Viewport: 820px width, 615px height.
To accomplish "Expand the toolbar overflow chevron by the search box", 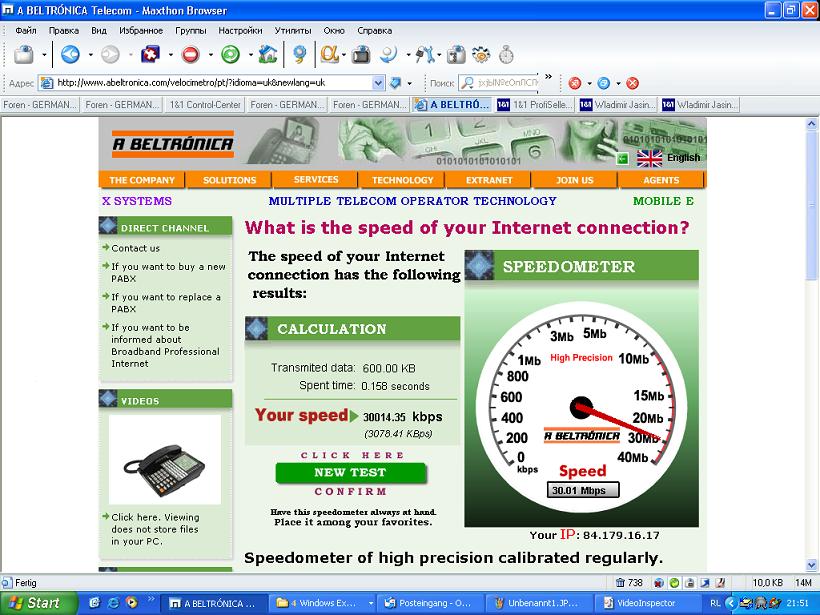I will click(548, 76).
